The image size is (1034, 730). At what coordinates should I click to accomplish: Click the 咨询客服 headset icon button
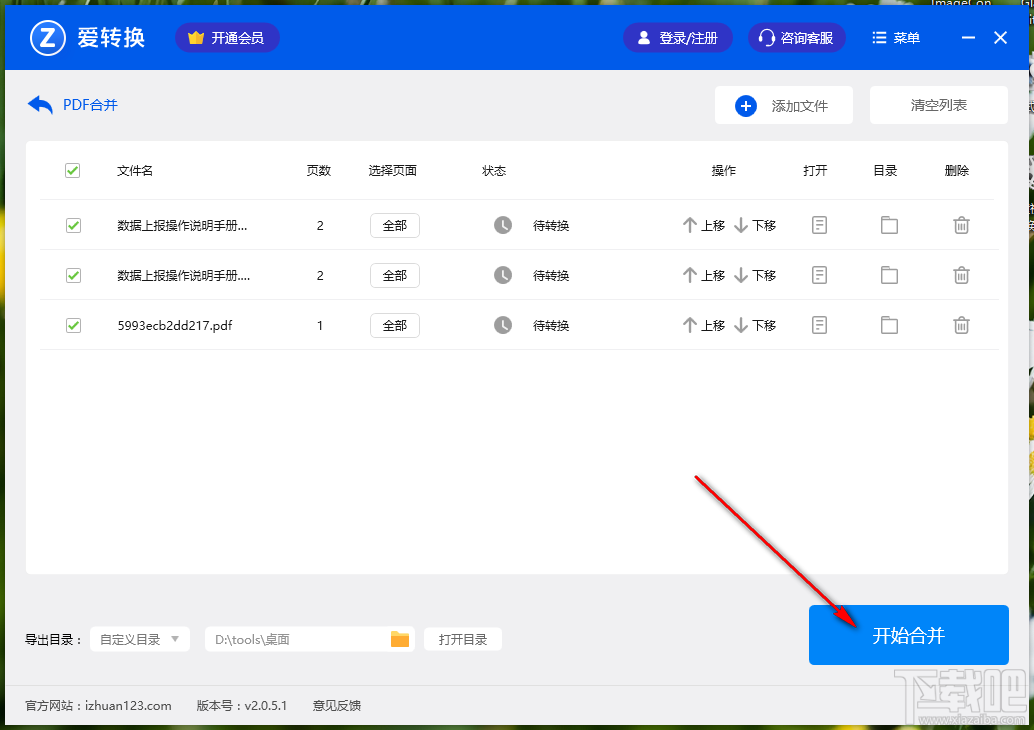(796, 37)
